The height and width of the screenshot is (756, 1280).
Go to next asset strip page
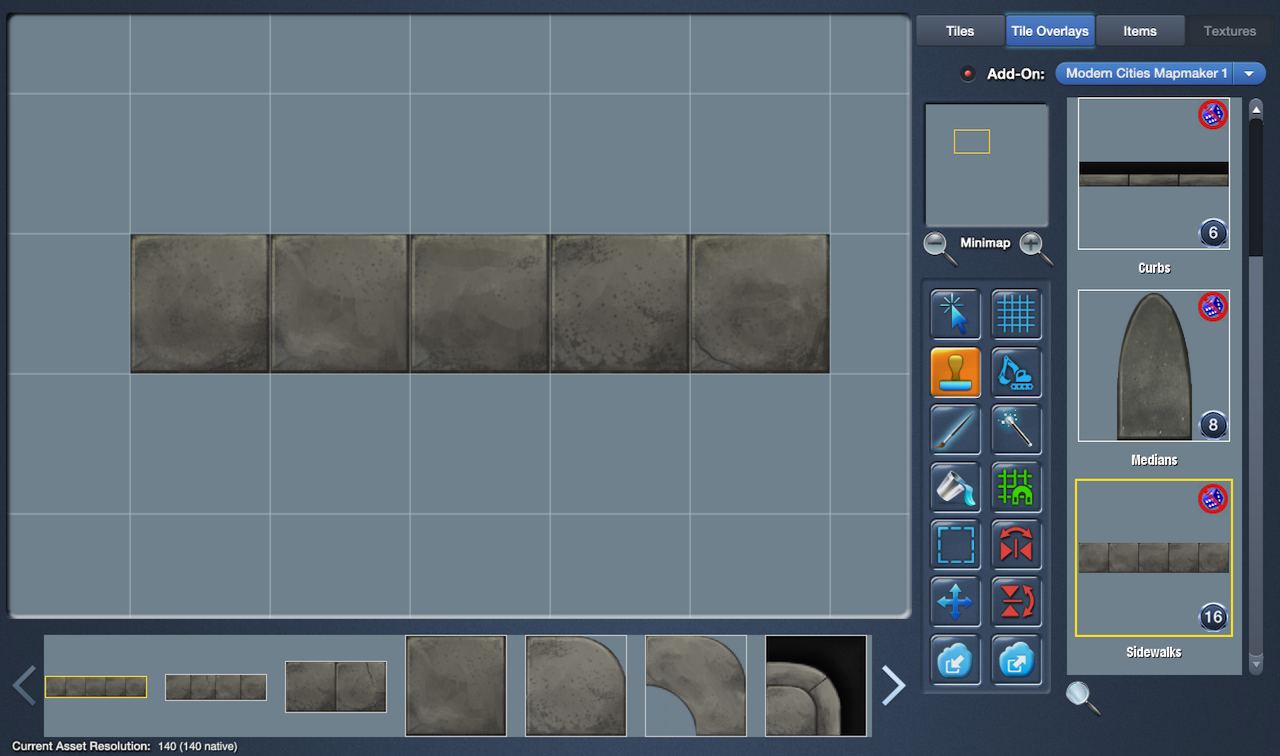tap(893, 686)
